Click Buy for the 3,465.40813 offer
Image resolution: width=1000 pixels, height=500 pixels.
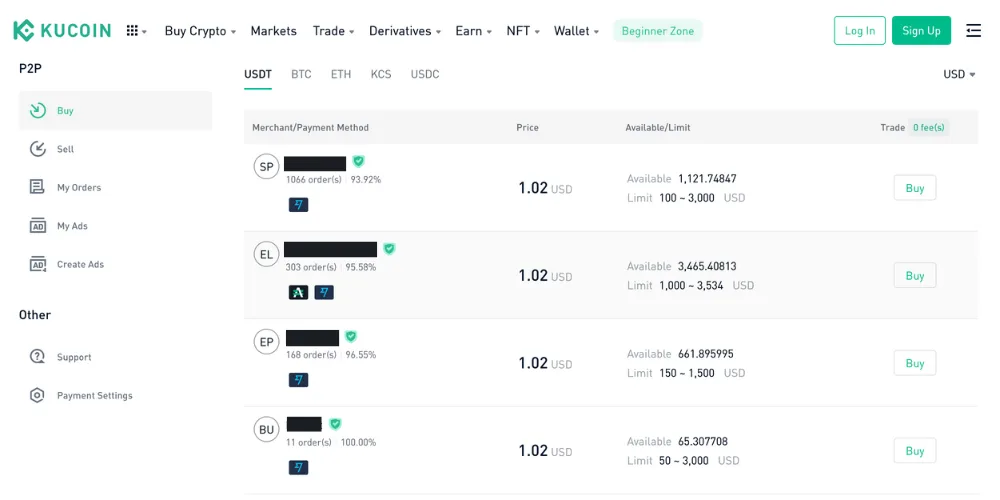pyautogui.click(x=914, y=275)
